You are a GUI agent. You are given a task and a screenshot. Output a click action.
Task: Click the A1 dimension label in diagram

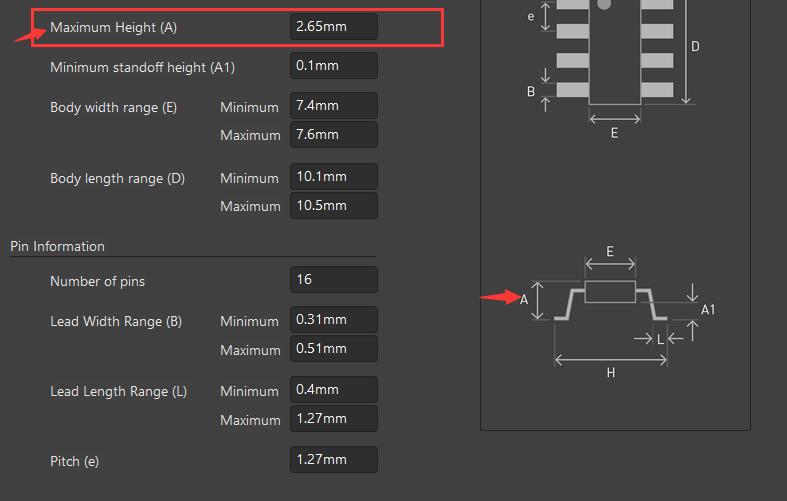708,310
